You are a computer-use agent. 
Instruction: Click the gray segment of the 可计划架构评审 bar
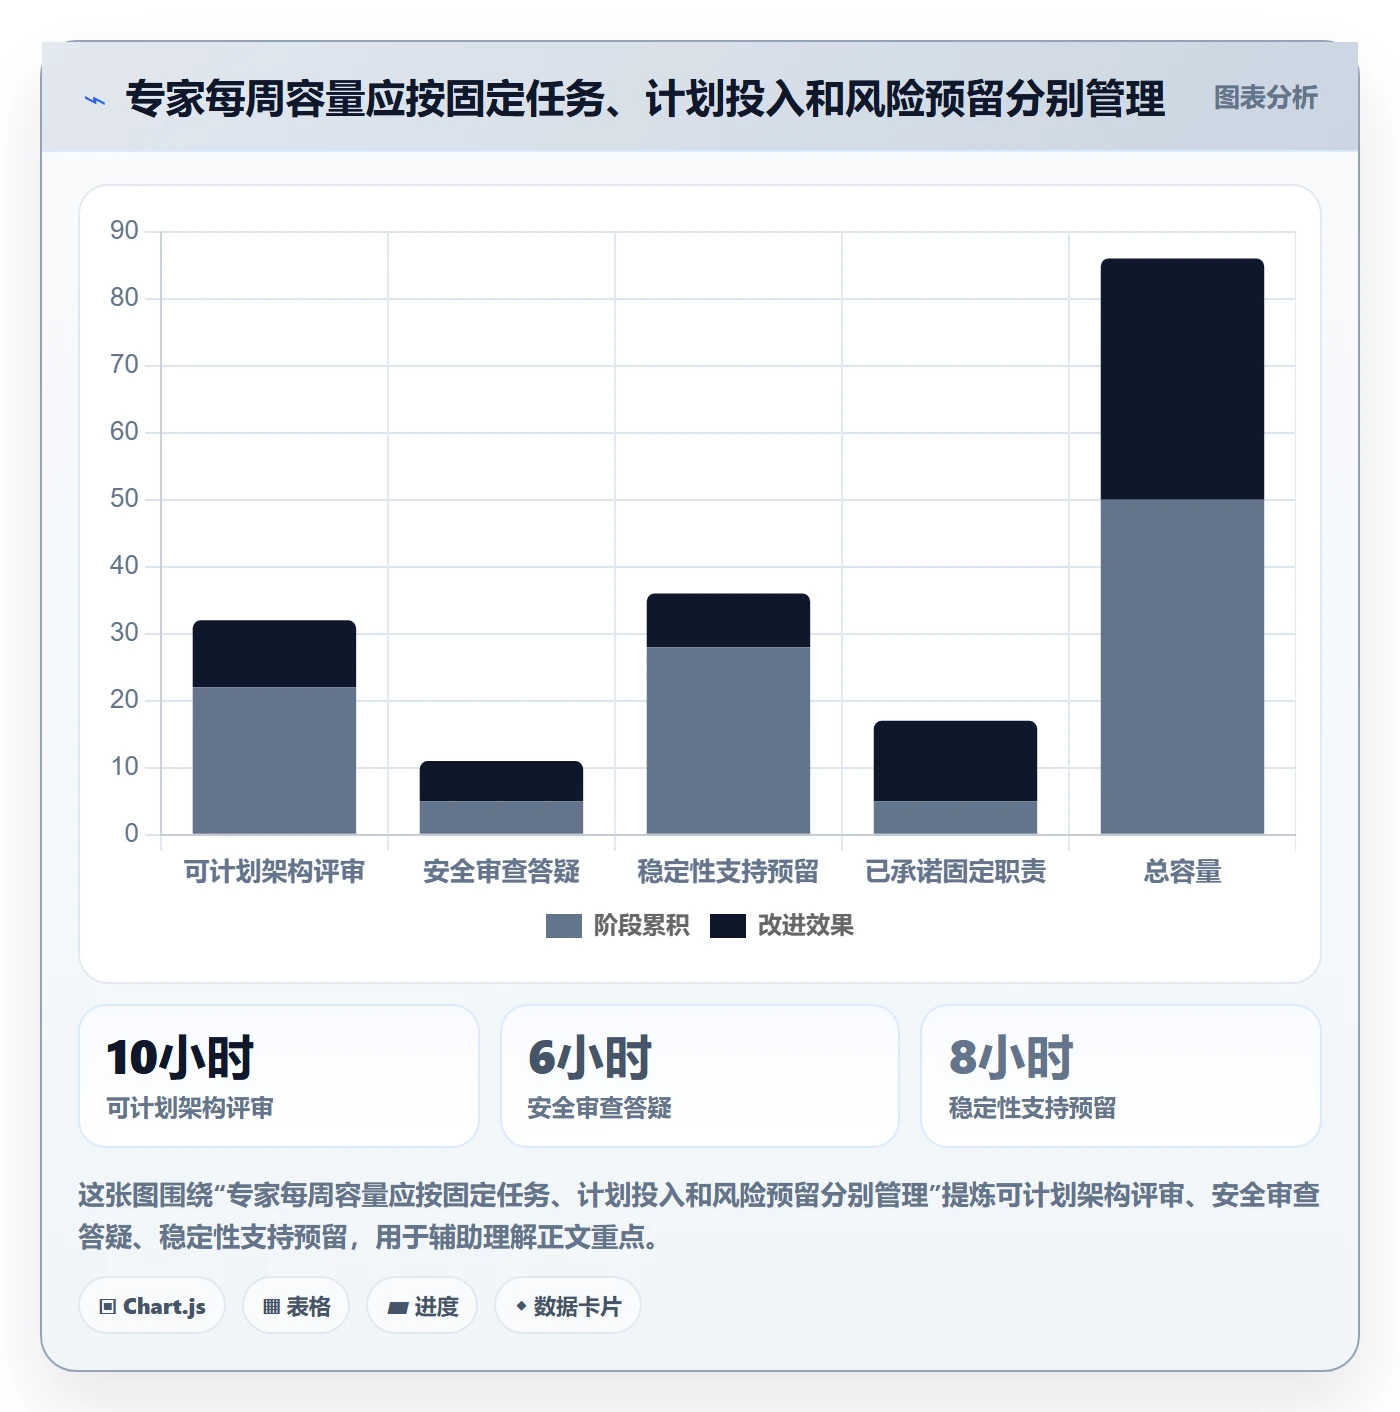coord(274,760)
